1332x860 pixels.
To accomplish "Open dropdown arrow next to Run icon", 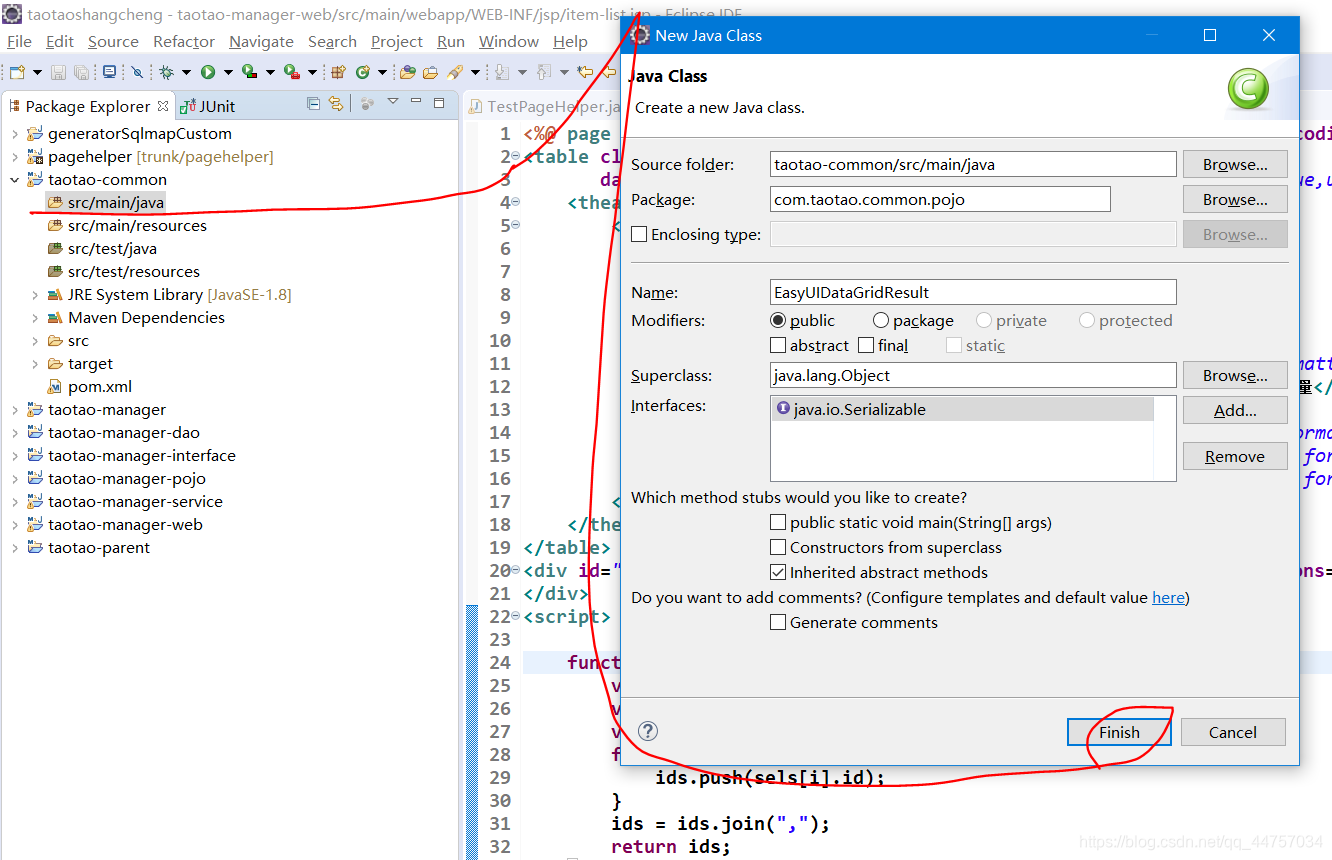I will coord(228,73).
